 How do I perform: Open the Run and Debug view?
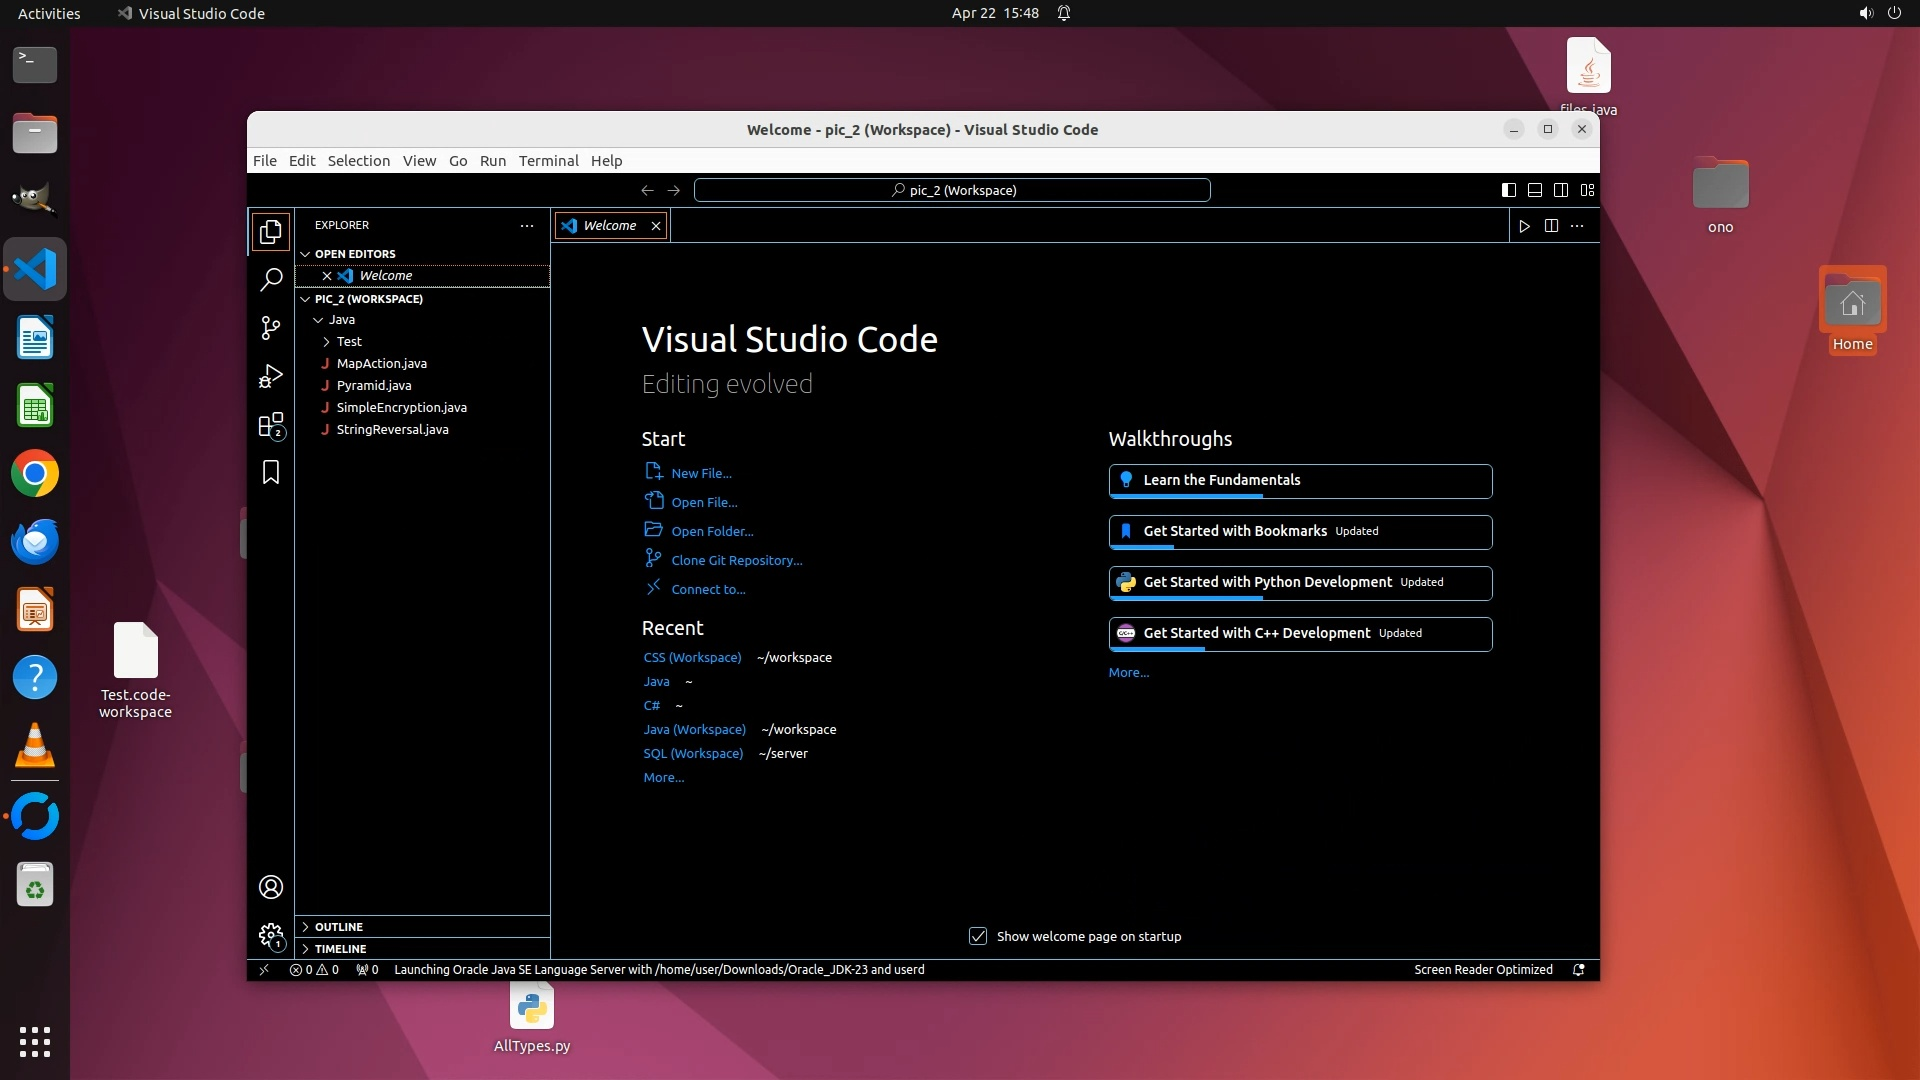click(271, 376)
